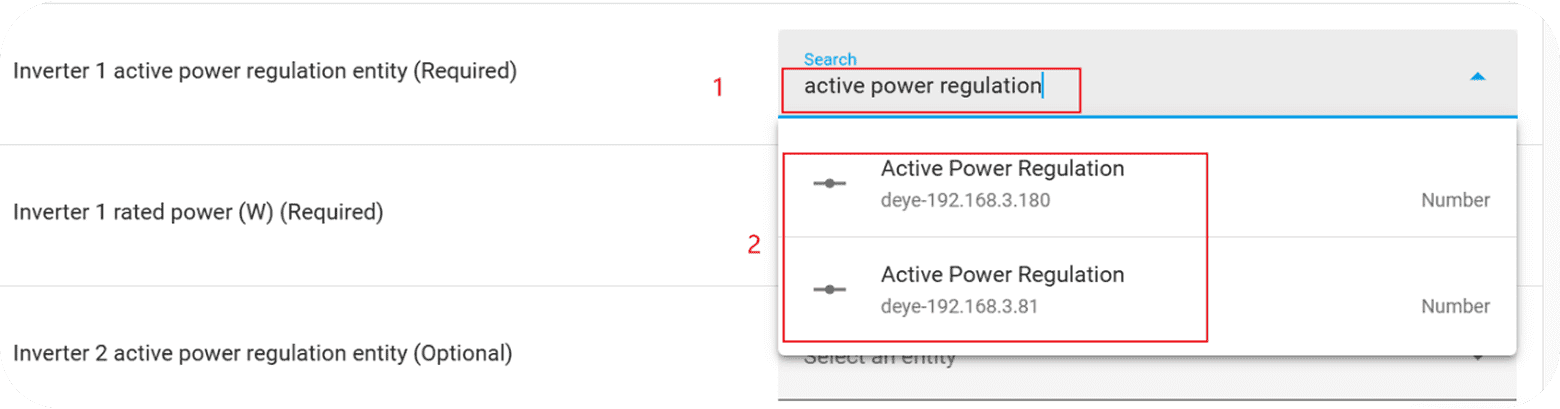Open the Inverter 2 entity dropdown arrow
This screenshot has width=1560, height=409.
click(x=1477, y=358)
